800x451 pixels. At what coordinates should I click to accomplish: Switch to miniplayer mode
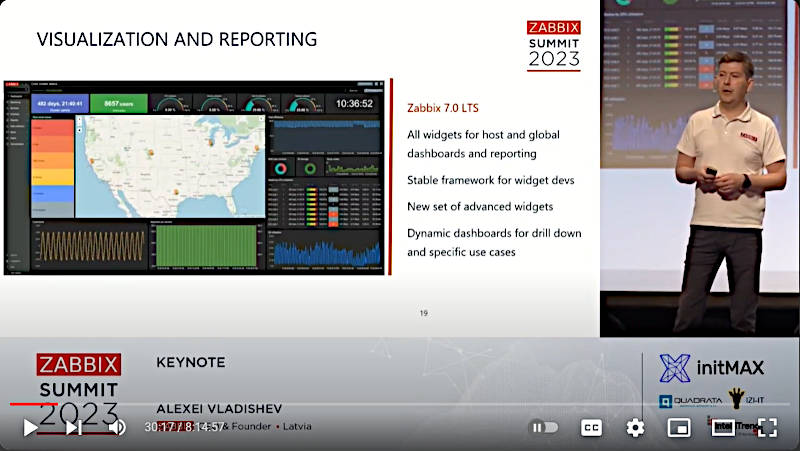pyautogui.click(x=679, y=428)
